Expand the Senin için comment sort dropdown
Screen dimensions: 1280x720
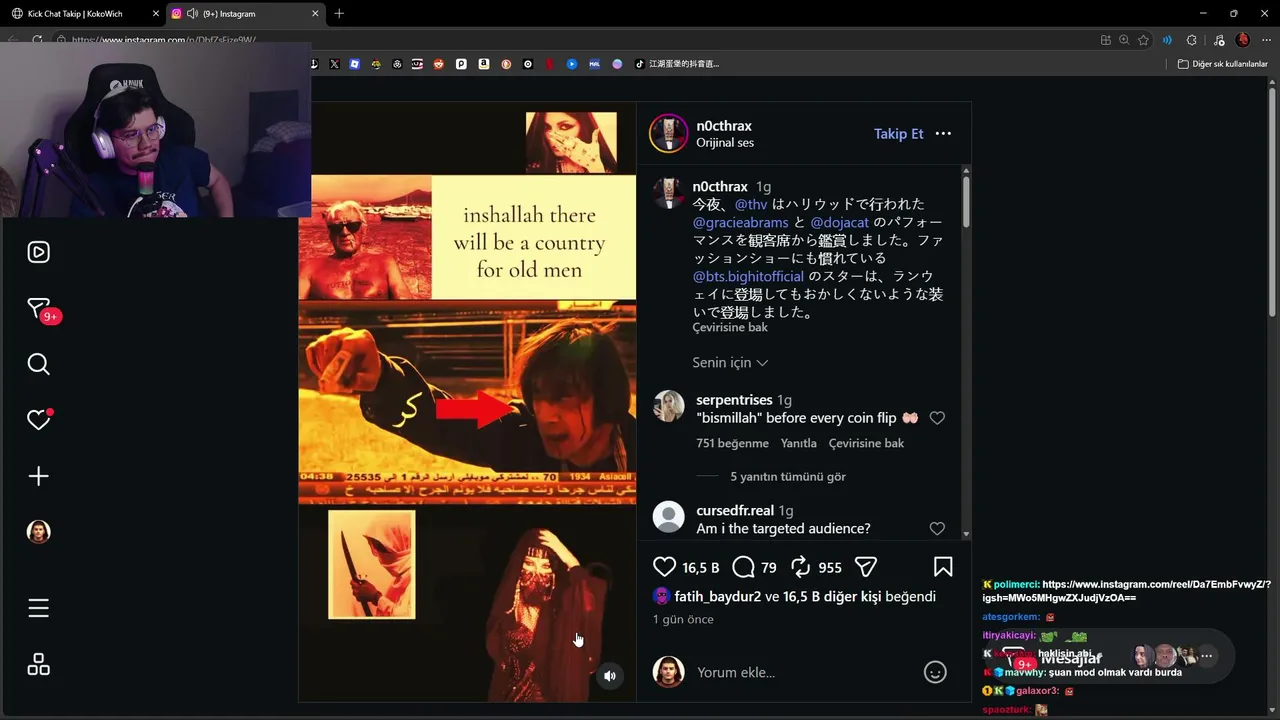pyautogui.click(x=730, y=362)
